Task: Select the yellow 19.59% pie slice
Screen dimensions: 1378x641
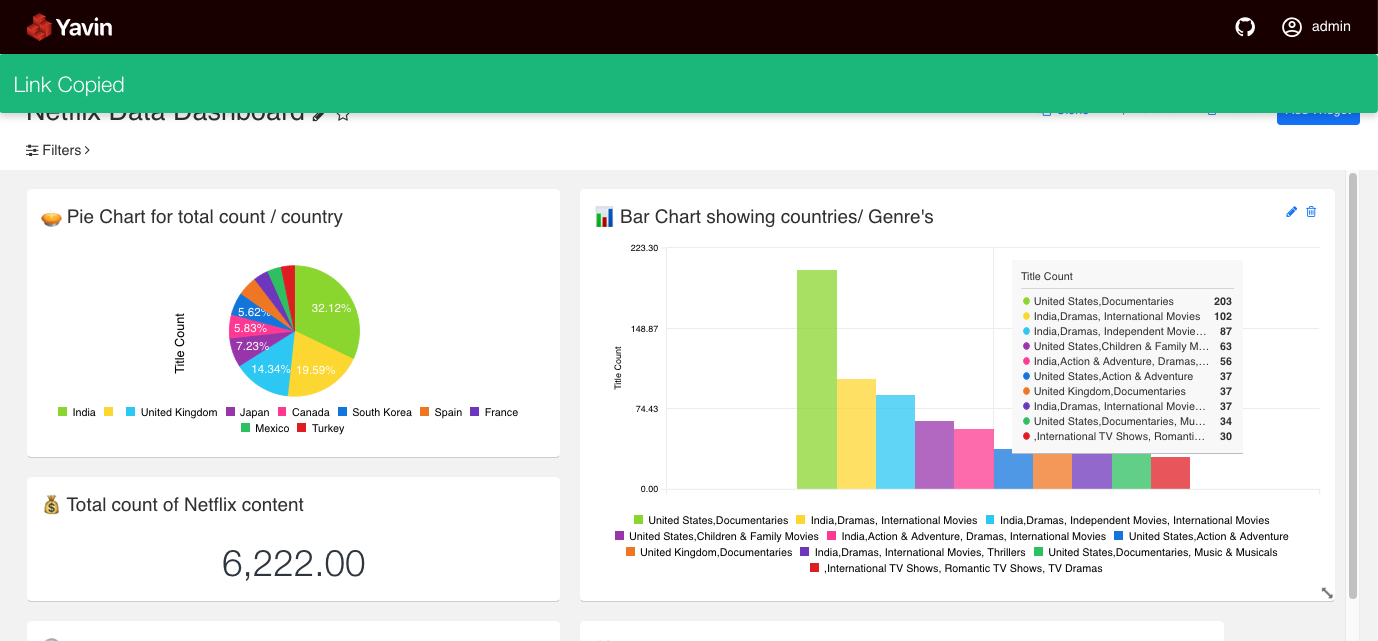Action: 318,365
